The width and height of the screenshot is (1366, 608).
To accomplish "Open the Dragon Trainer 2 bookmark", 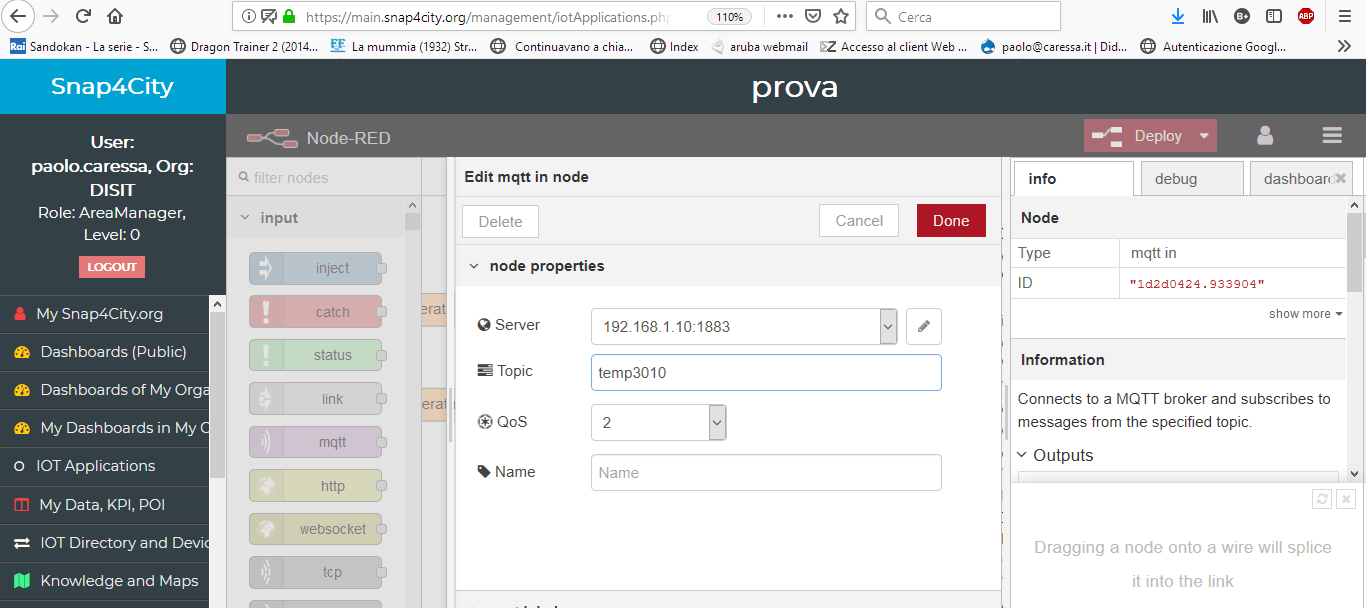I will 246,46.
